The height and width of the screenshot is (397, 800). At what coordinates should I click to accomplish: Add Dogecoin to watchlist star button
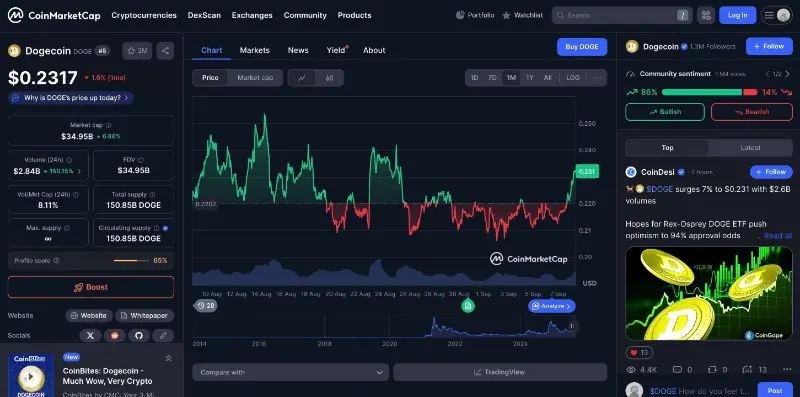tap(137, 51)
